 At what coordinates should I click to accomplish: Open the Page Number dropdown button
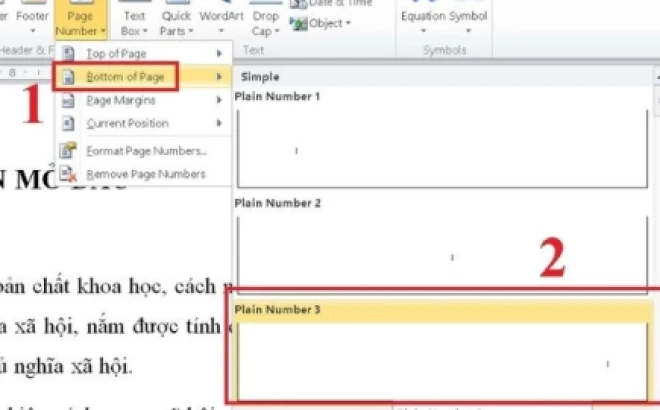[x=80, y=19]
